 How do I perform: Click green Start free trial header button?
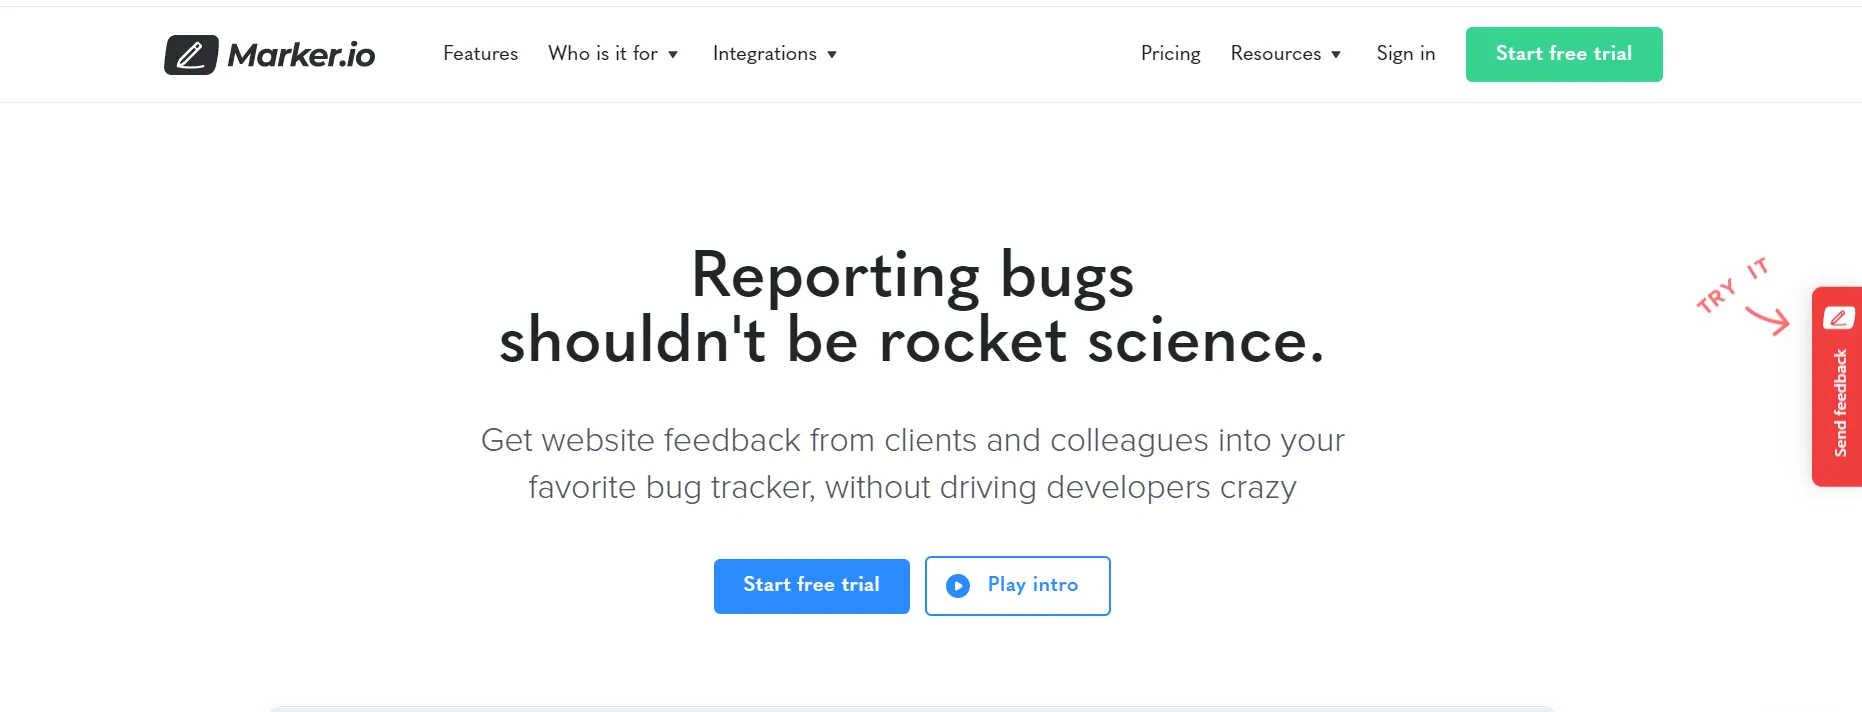[x=1564, y=54]
